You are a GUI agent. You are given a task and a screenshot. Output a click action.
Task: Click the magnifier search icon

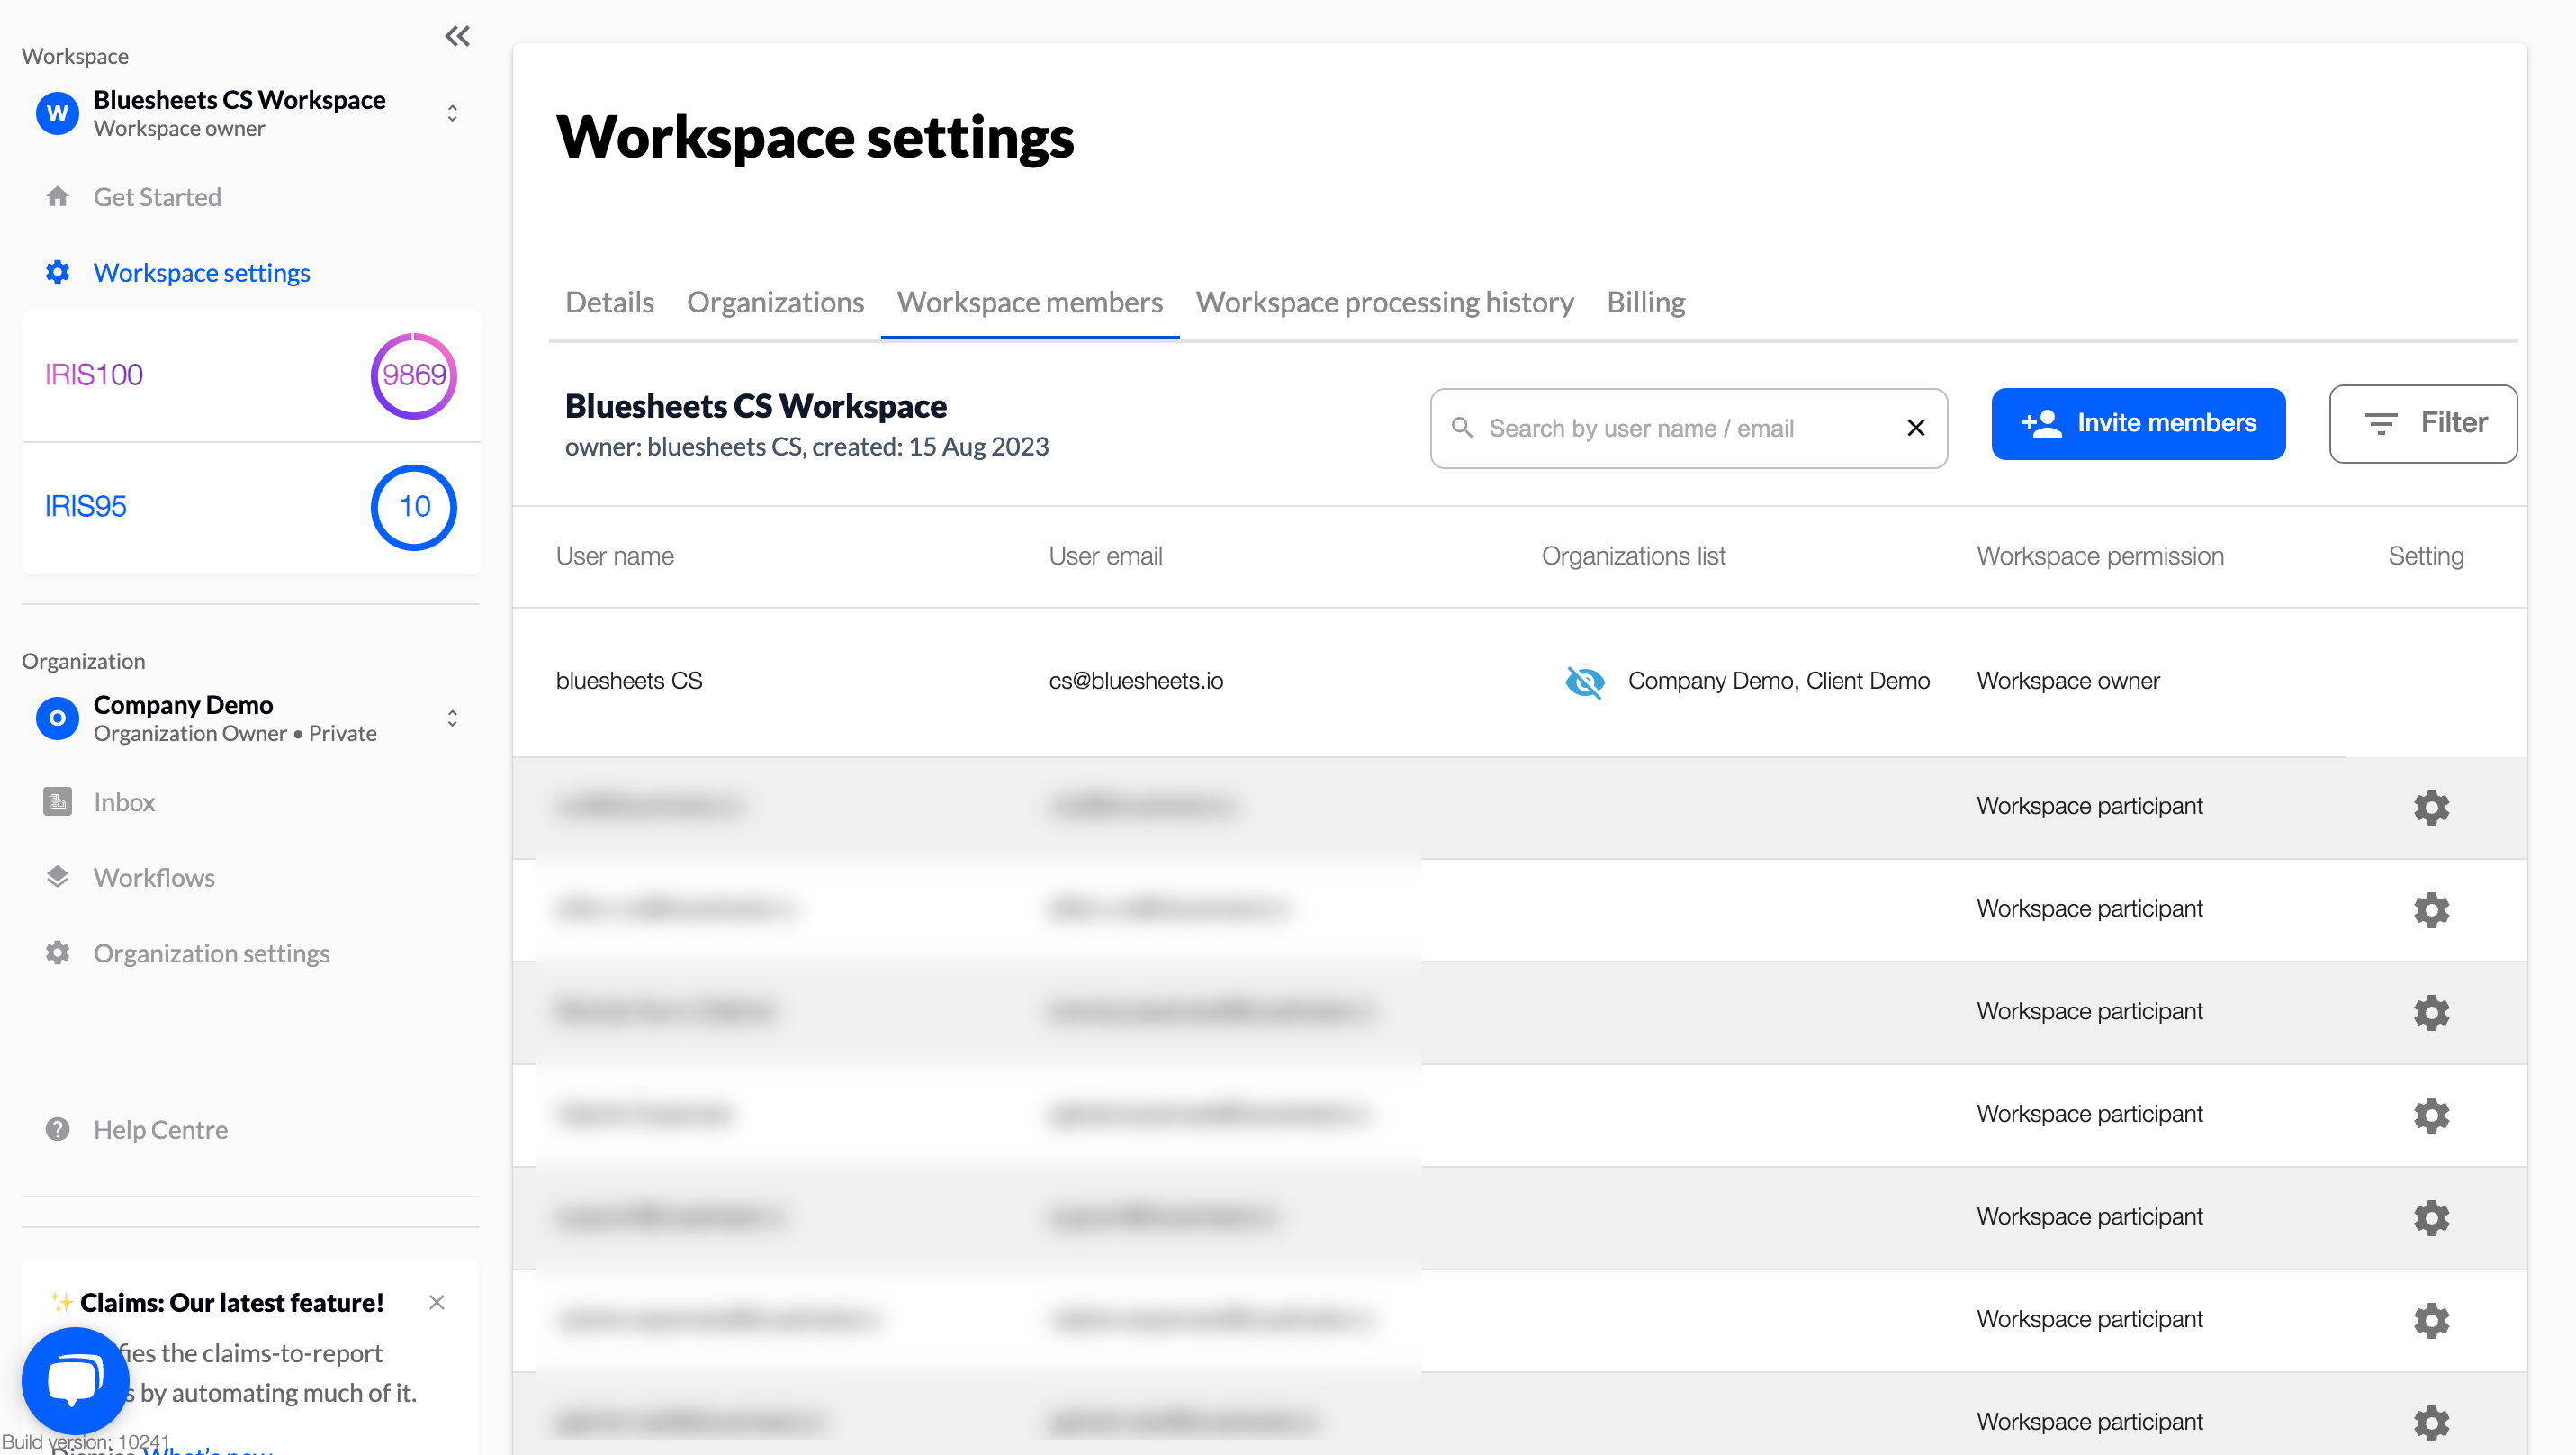[1462, 428]
